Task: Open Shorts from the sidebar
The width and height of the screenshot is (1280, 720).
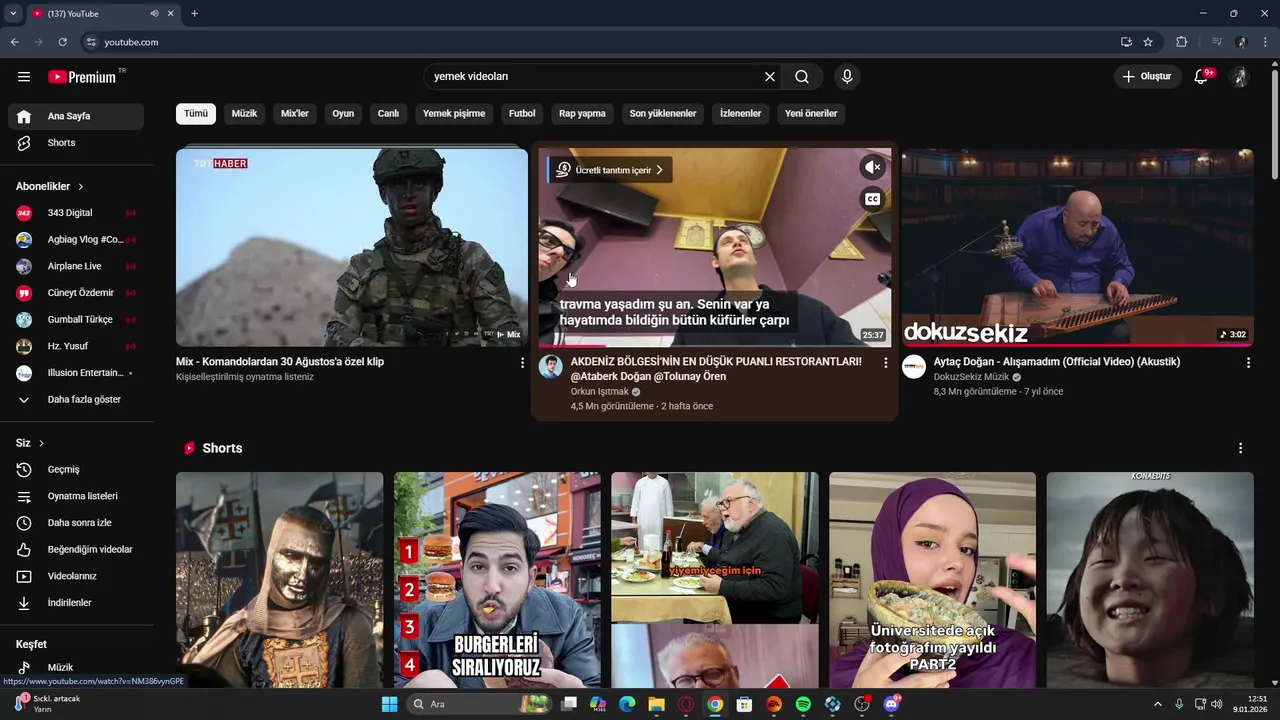Action: click(76, 143)
